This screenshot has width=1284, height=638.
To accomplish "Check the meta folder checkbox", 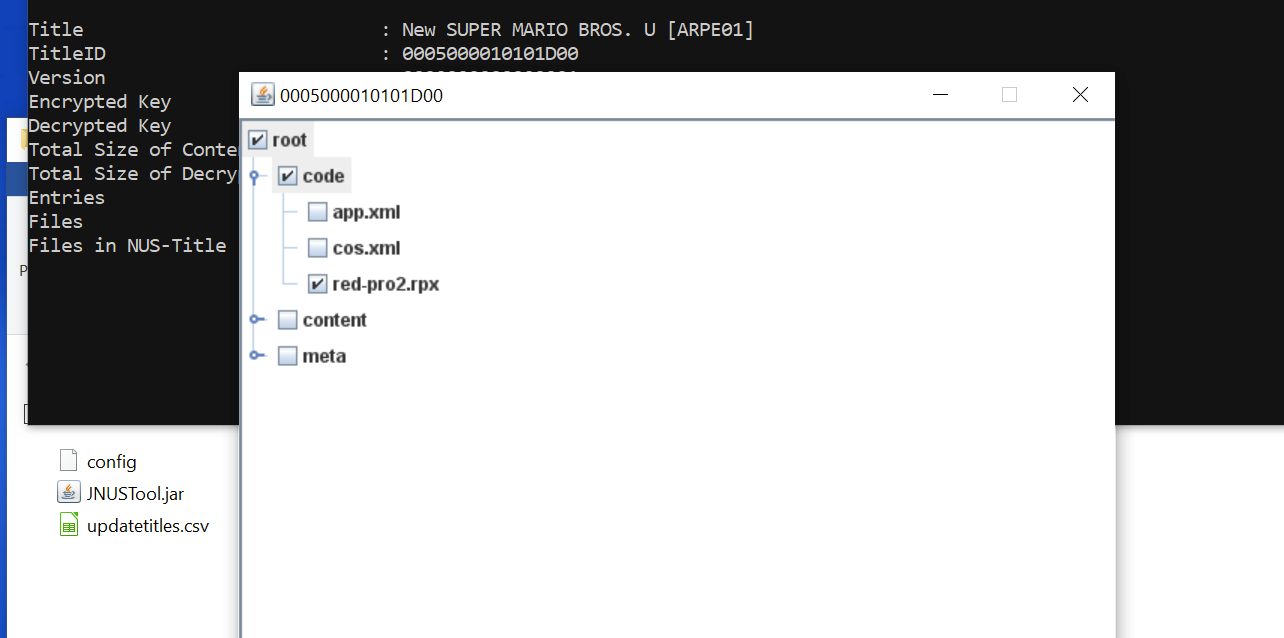I will pyautogui.click(x=288, y=356).
